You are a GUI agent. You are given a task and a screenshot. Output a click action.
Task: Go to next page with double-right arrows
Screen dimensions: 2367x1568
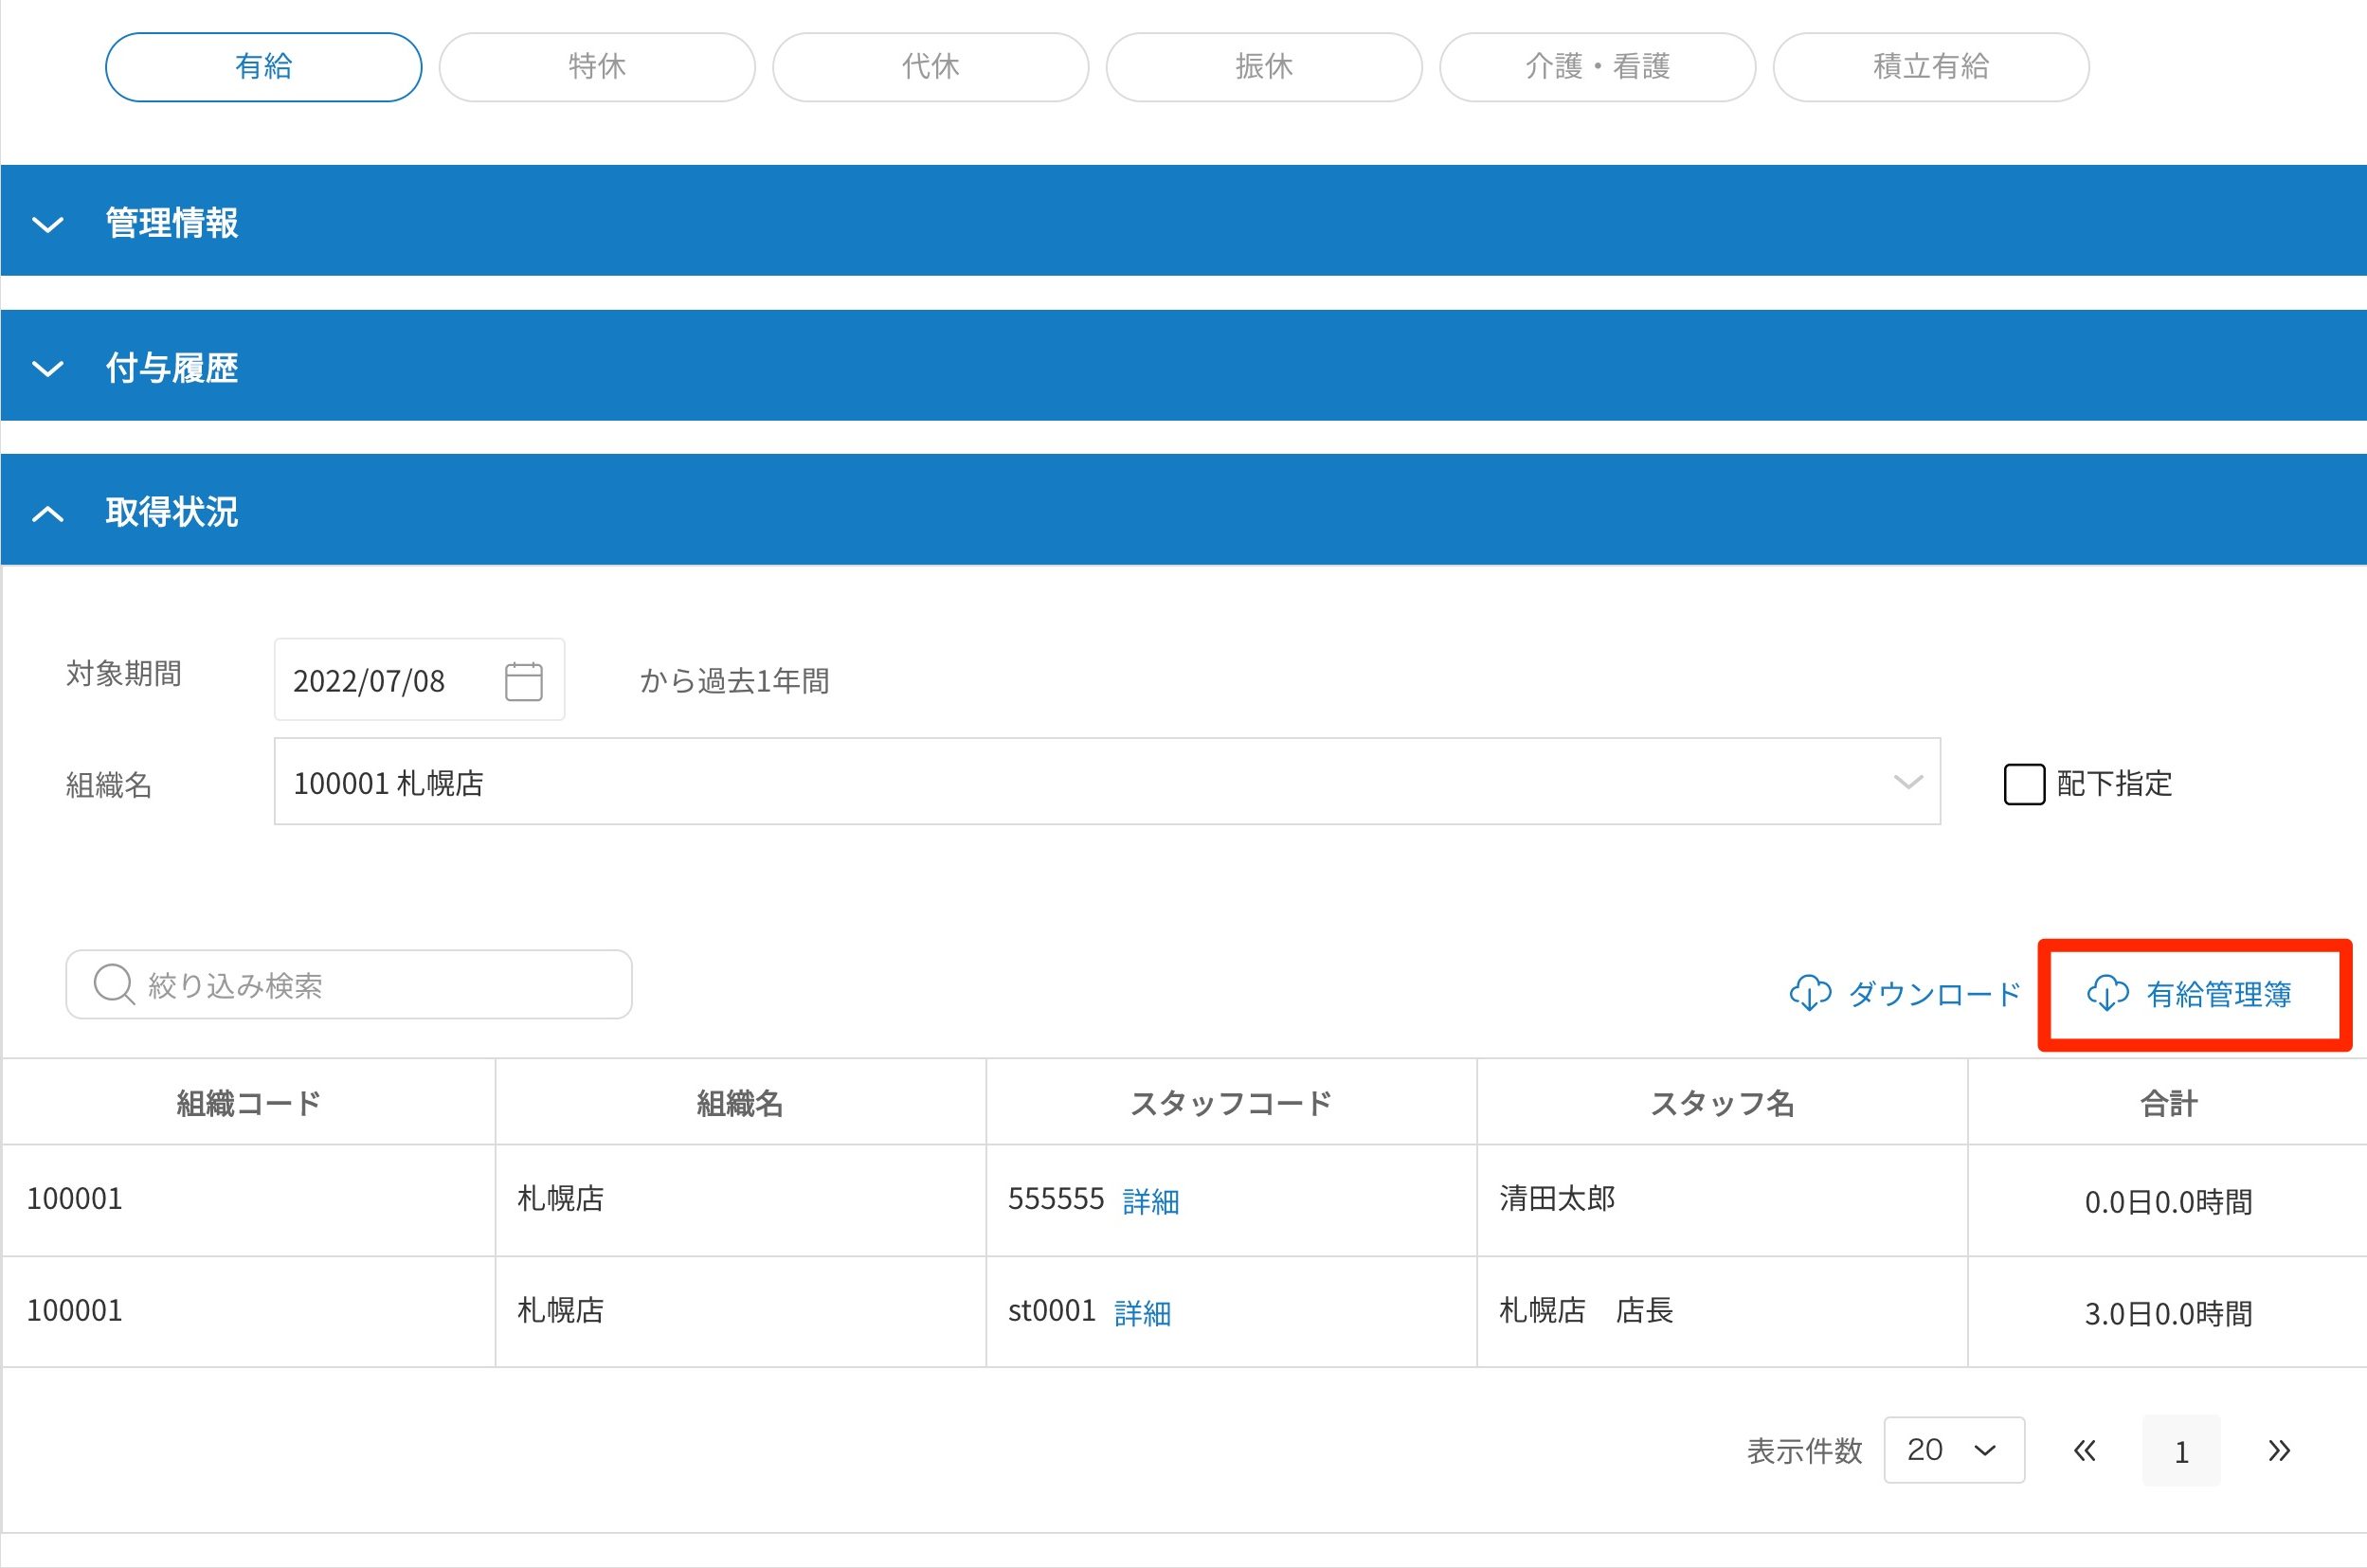pos(2278,1450)
